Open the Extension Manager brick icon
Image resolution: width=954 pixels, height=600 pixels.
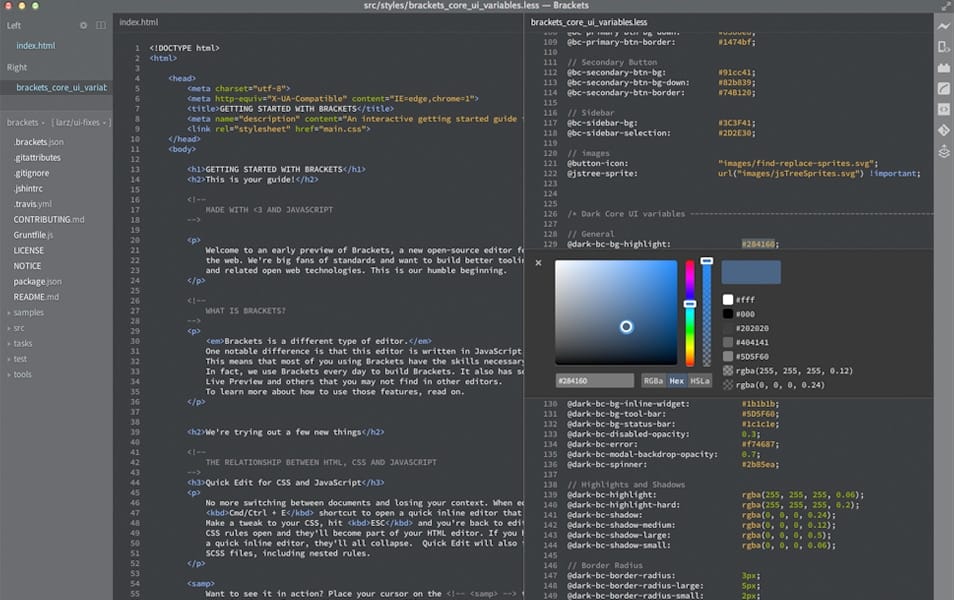[941, 68]
